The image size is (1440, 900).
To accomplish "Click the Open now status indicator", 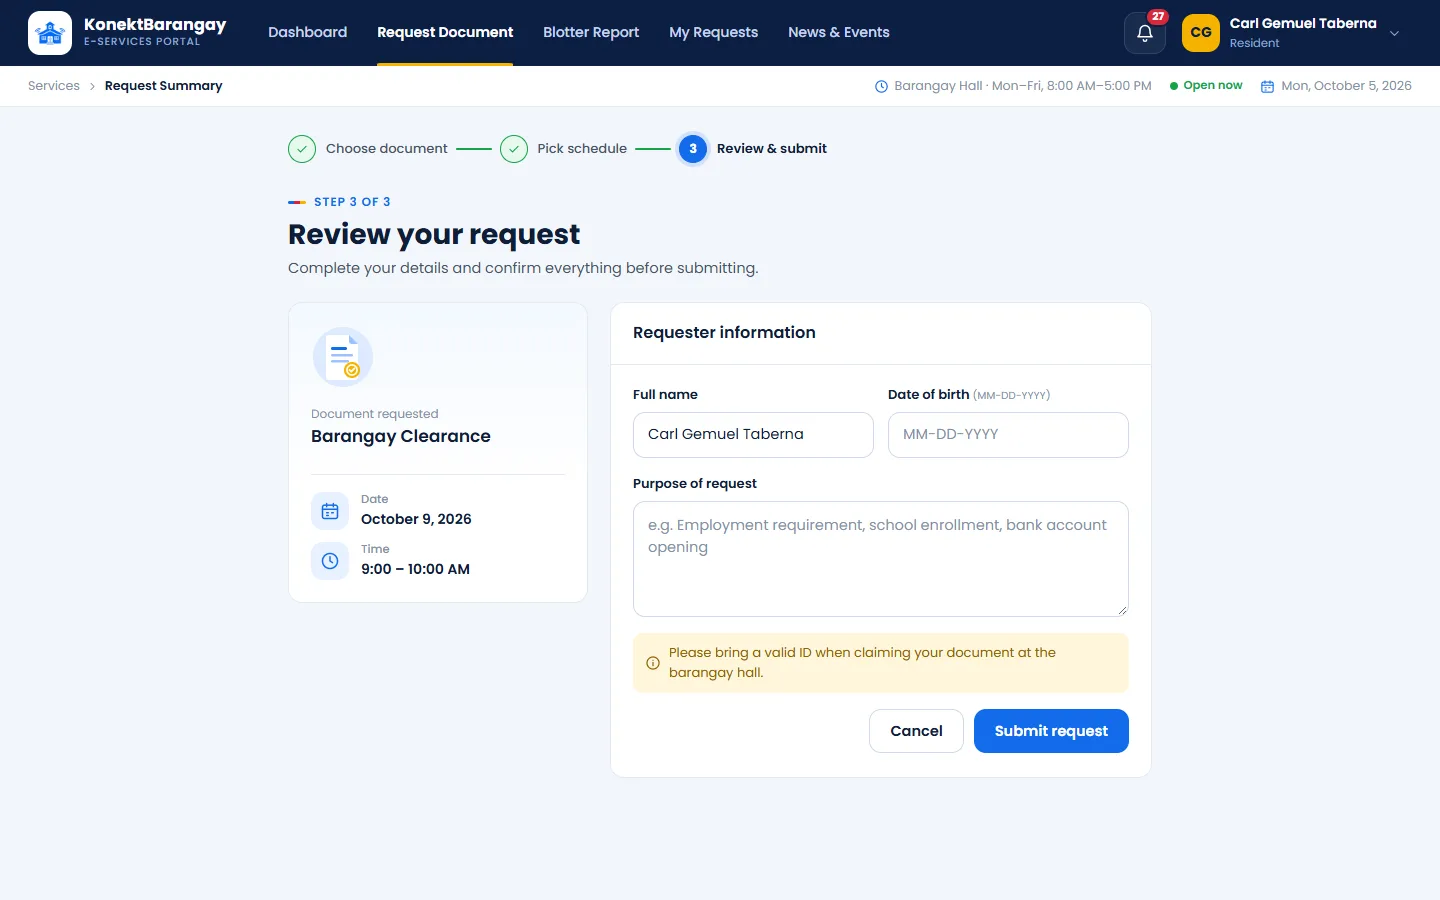I will pos(1206,86).
